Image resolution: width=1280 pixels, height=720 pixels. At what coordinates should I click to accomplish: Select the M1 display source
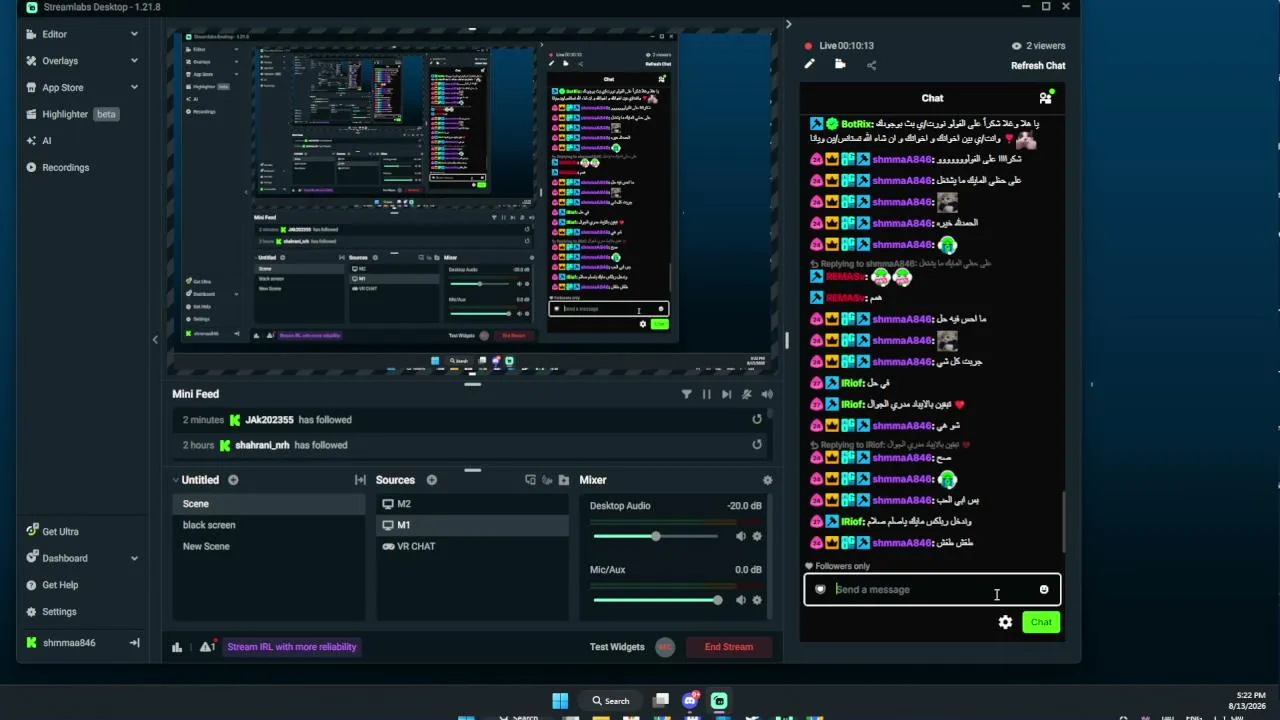coord(473,525)
